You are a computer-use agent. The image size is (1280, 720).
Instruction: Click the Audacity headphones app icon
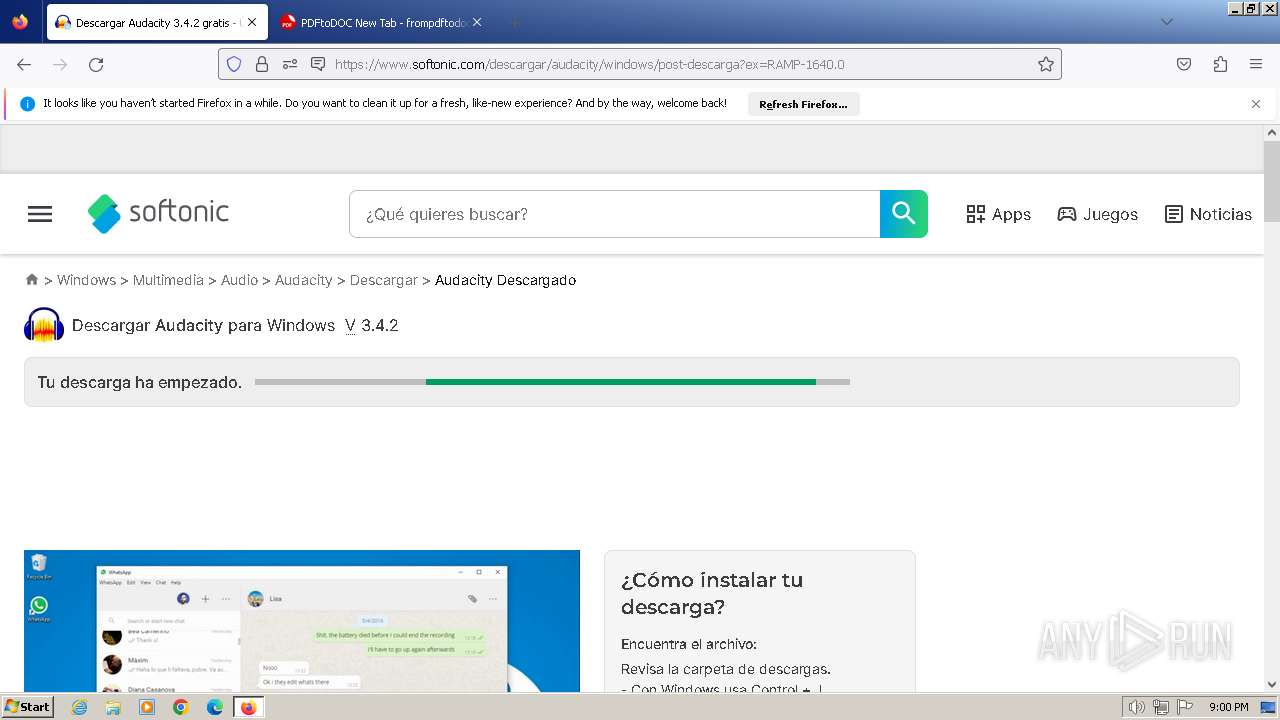click(x=44, y=325)
